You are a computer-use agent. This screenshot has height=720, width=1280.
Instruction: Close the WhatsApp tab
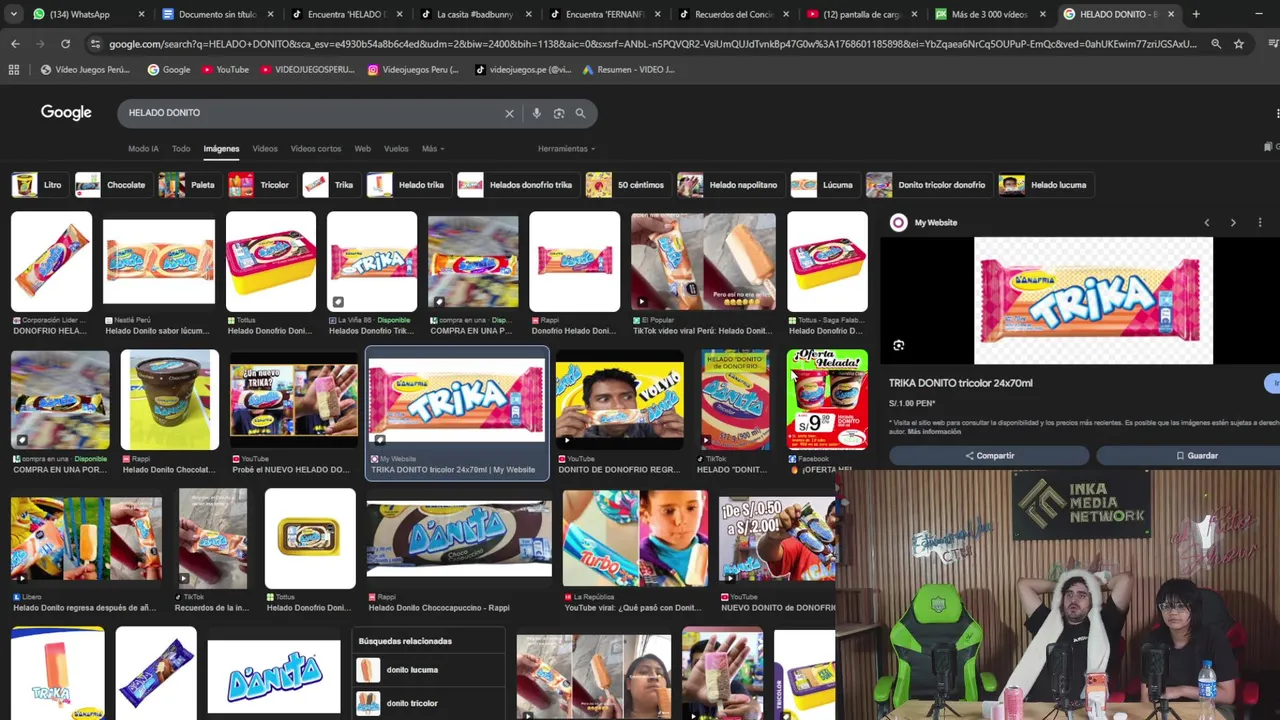[x=141, y=14]
